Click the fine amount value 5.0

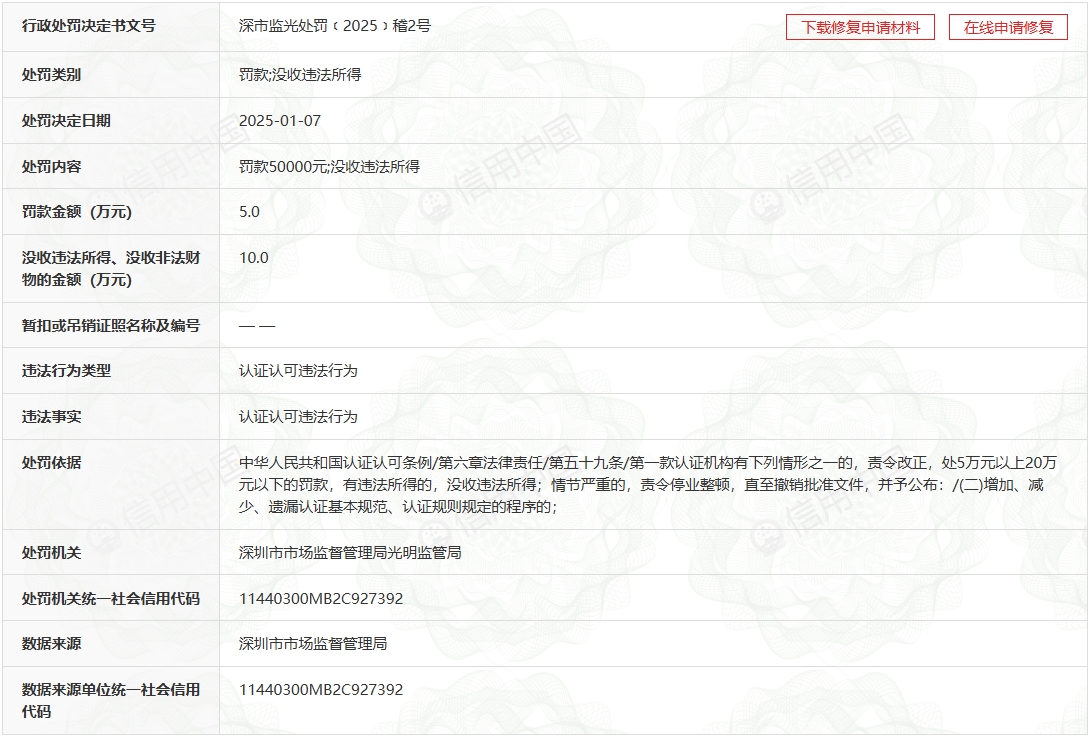pos(249,211)
